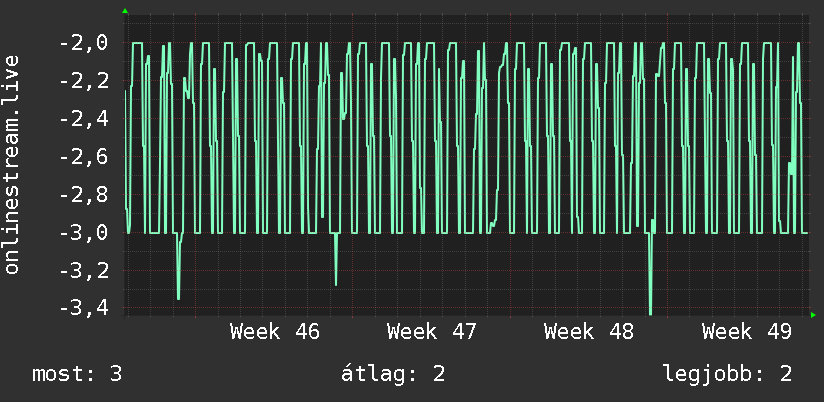Click the 'átlag: 2' average text
The image size is (824, 402).
[x=393, y=374]
